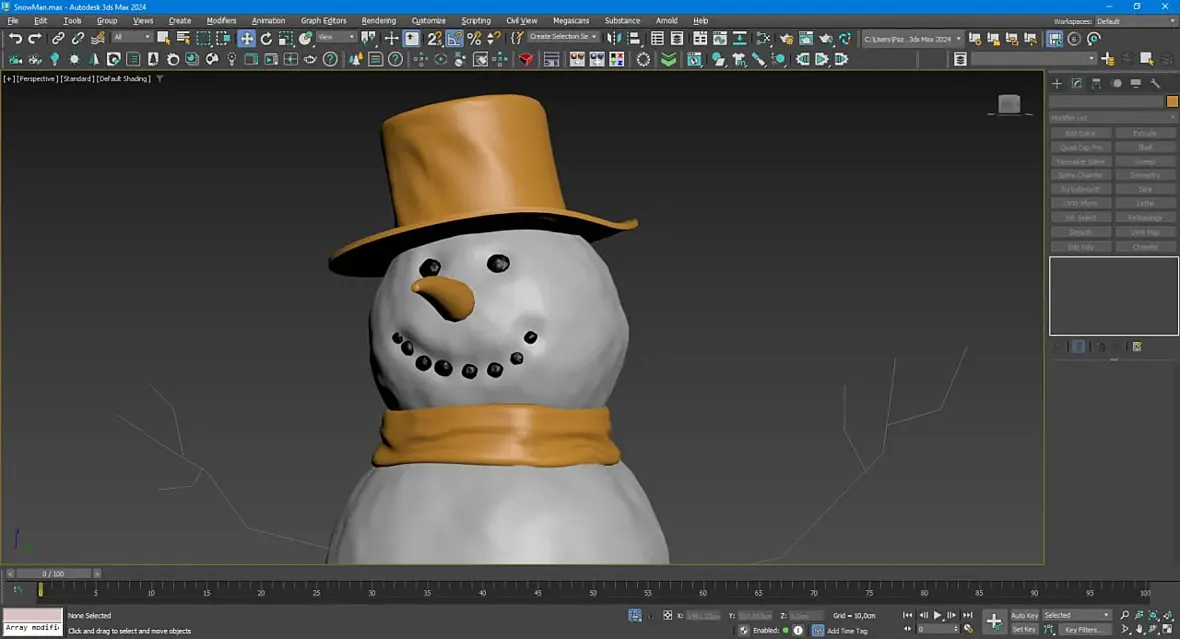This screenshot has width=1180, height=639.
Task: Select the Move tool in toolbar
Action: click(x=246, y=38)
